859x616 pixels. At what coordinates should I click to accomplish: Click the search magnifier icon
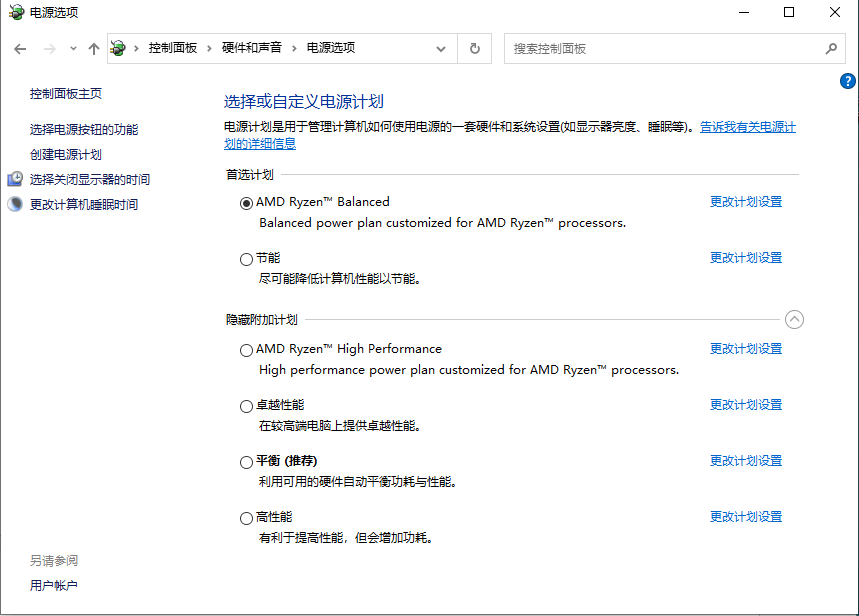pyautogui.click(x=831, y=47)
